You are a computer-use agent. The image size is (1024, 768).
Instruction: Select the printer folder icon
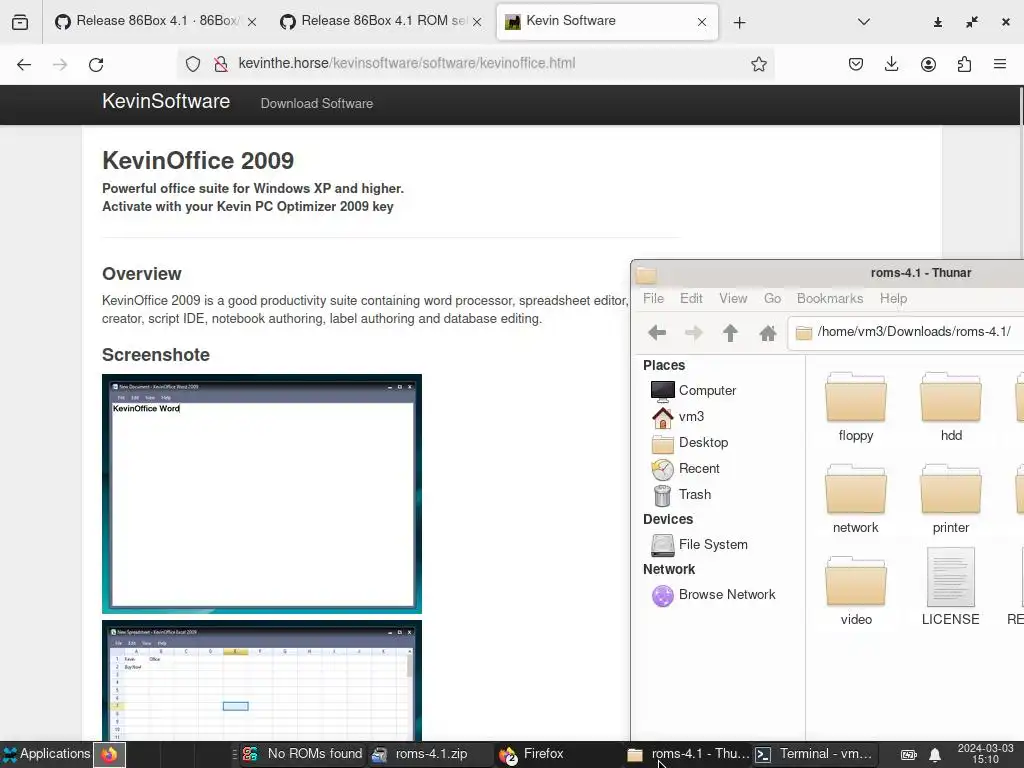coord(951,490)
